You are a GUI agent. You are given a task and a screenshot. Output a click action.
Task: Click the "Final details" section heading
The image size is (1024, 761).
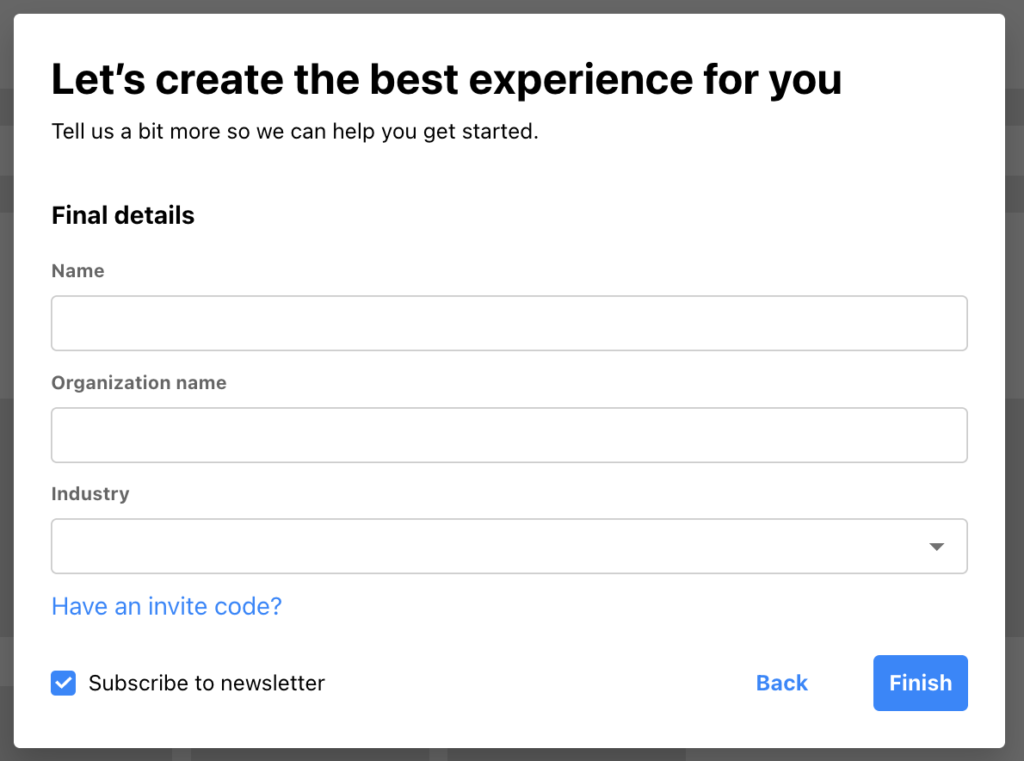(x=123, y=215)
